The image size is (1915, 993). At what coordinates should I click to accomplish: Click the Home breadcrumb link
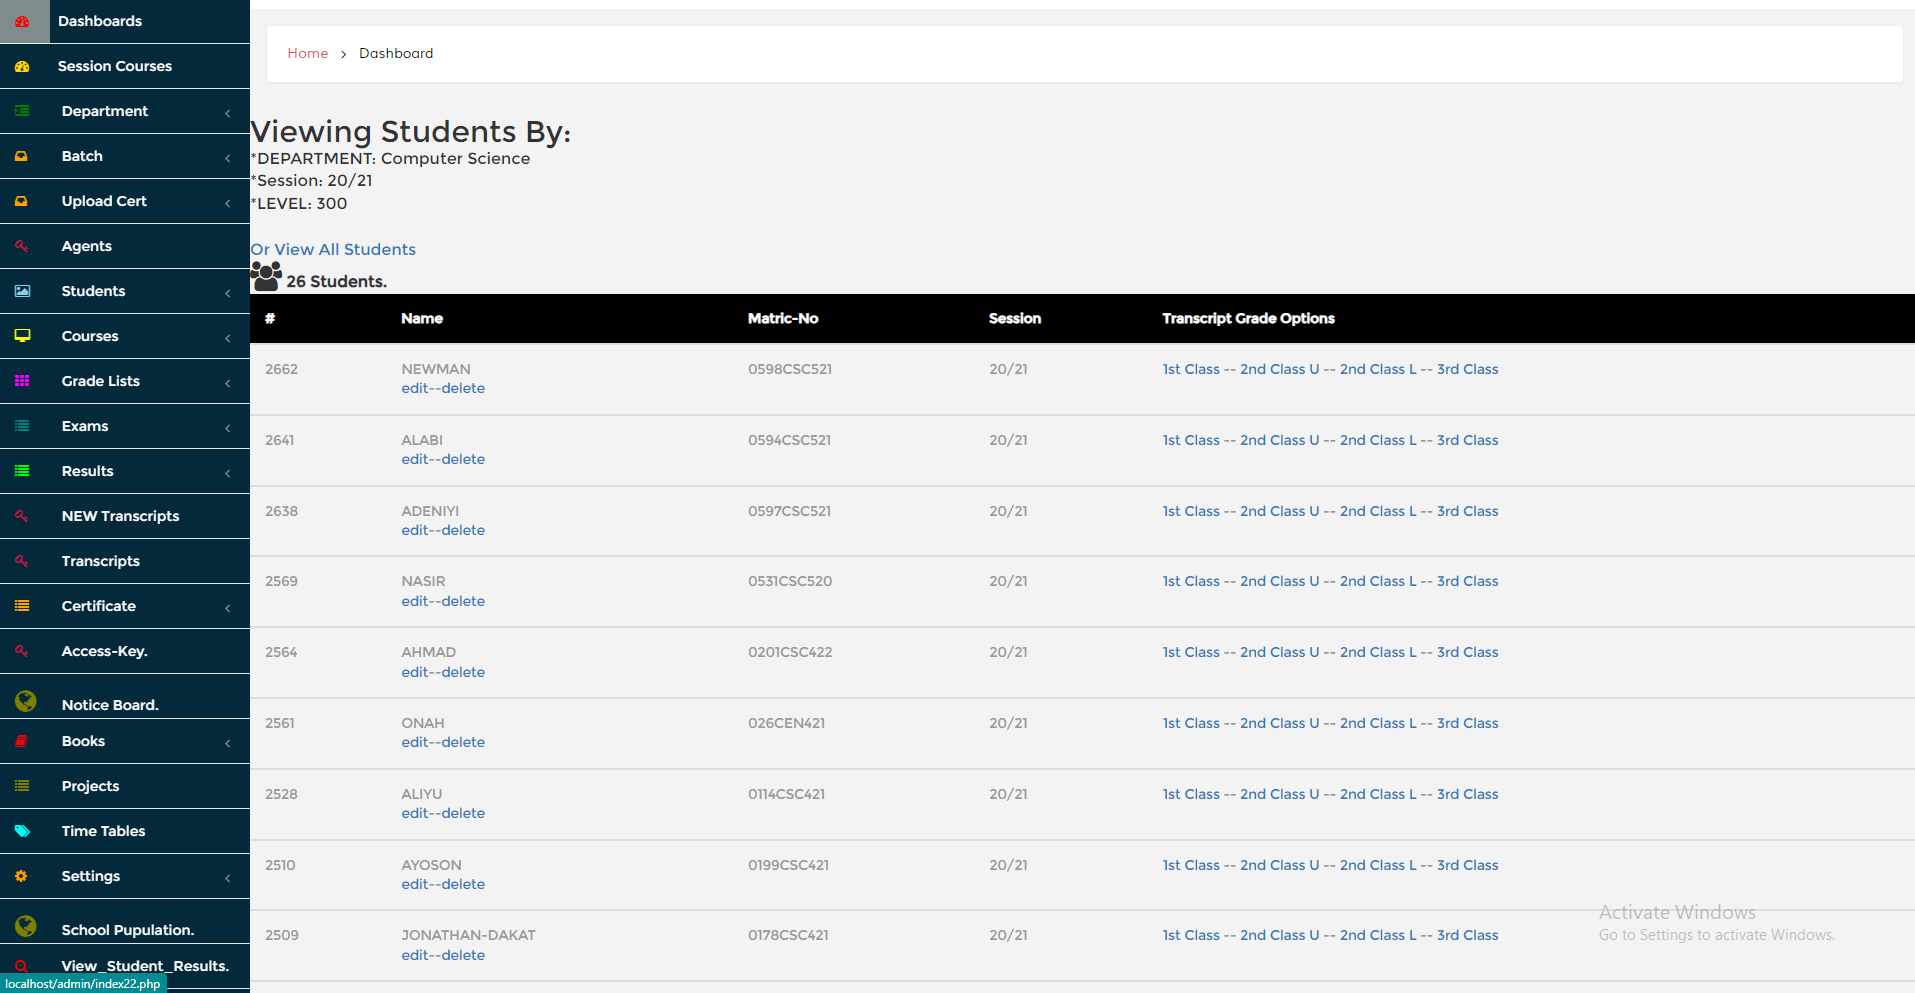(307, 53)
